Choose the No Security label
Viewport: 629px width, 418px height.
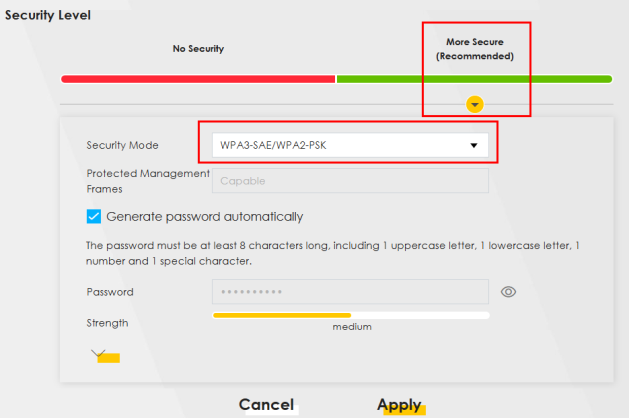(198, 48)
